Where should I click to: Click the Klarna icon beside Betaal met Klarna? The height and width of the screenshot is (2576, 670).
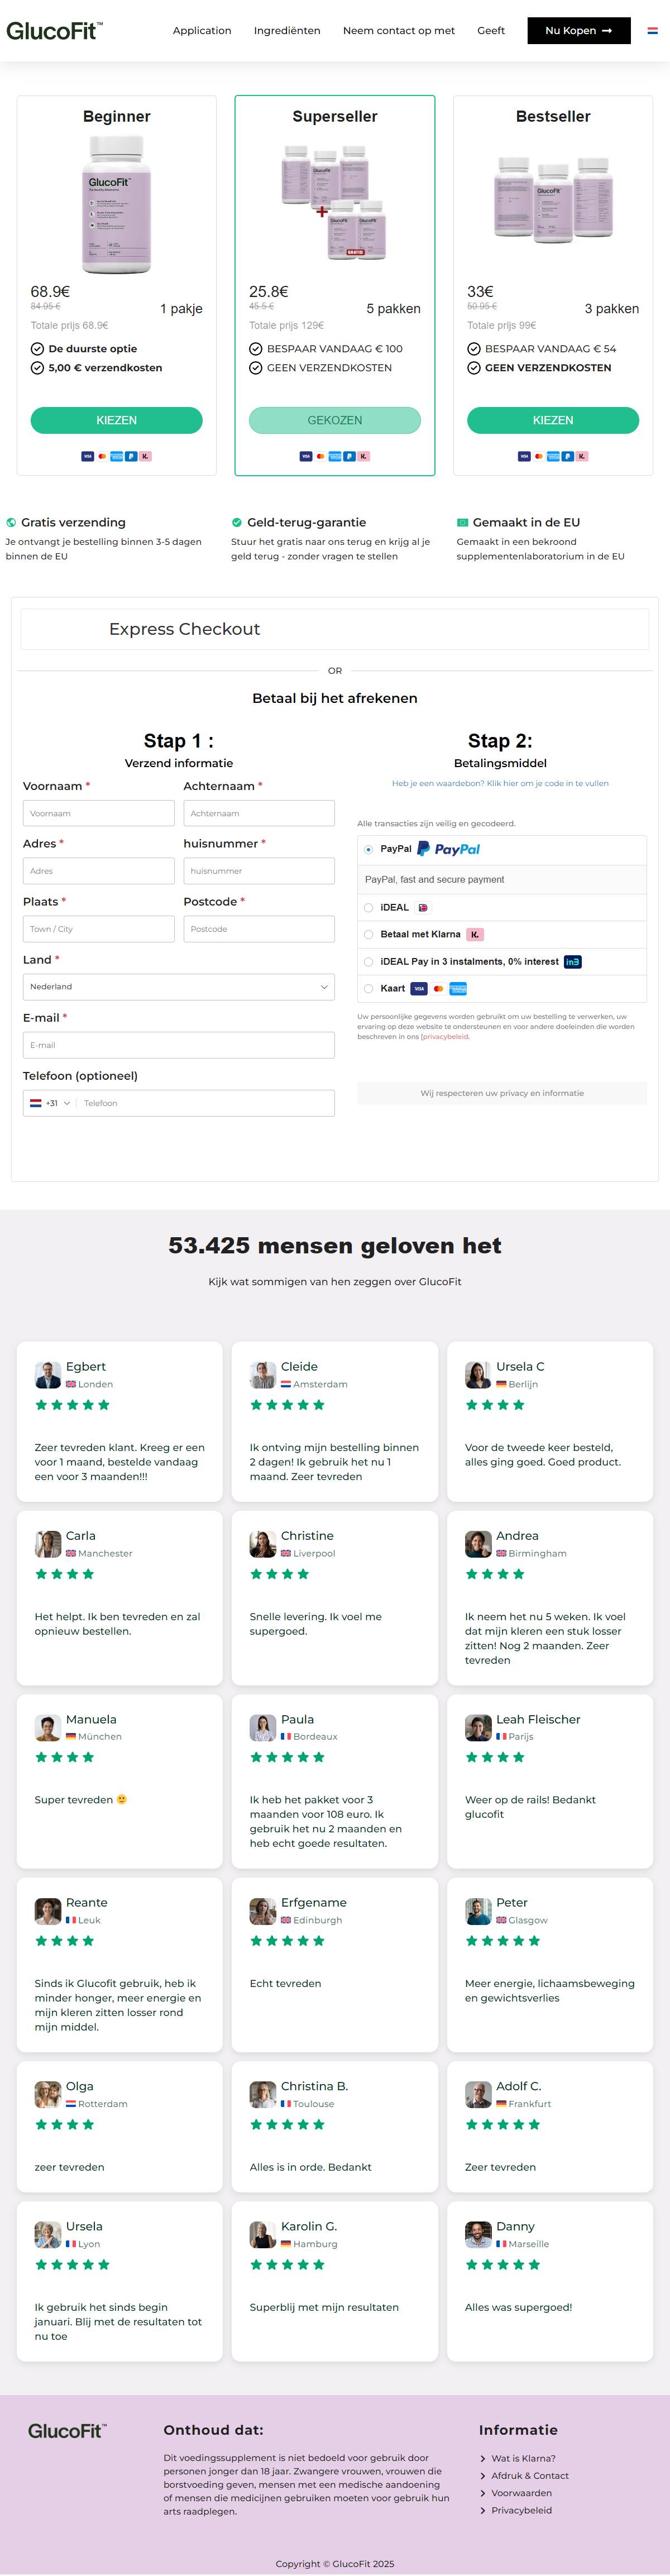(475, 934)
